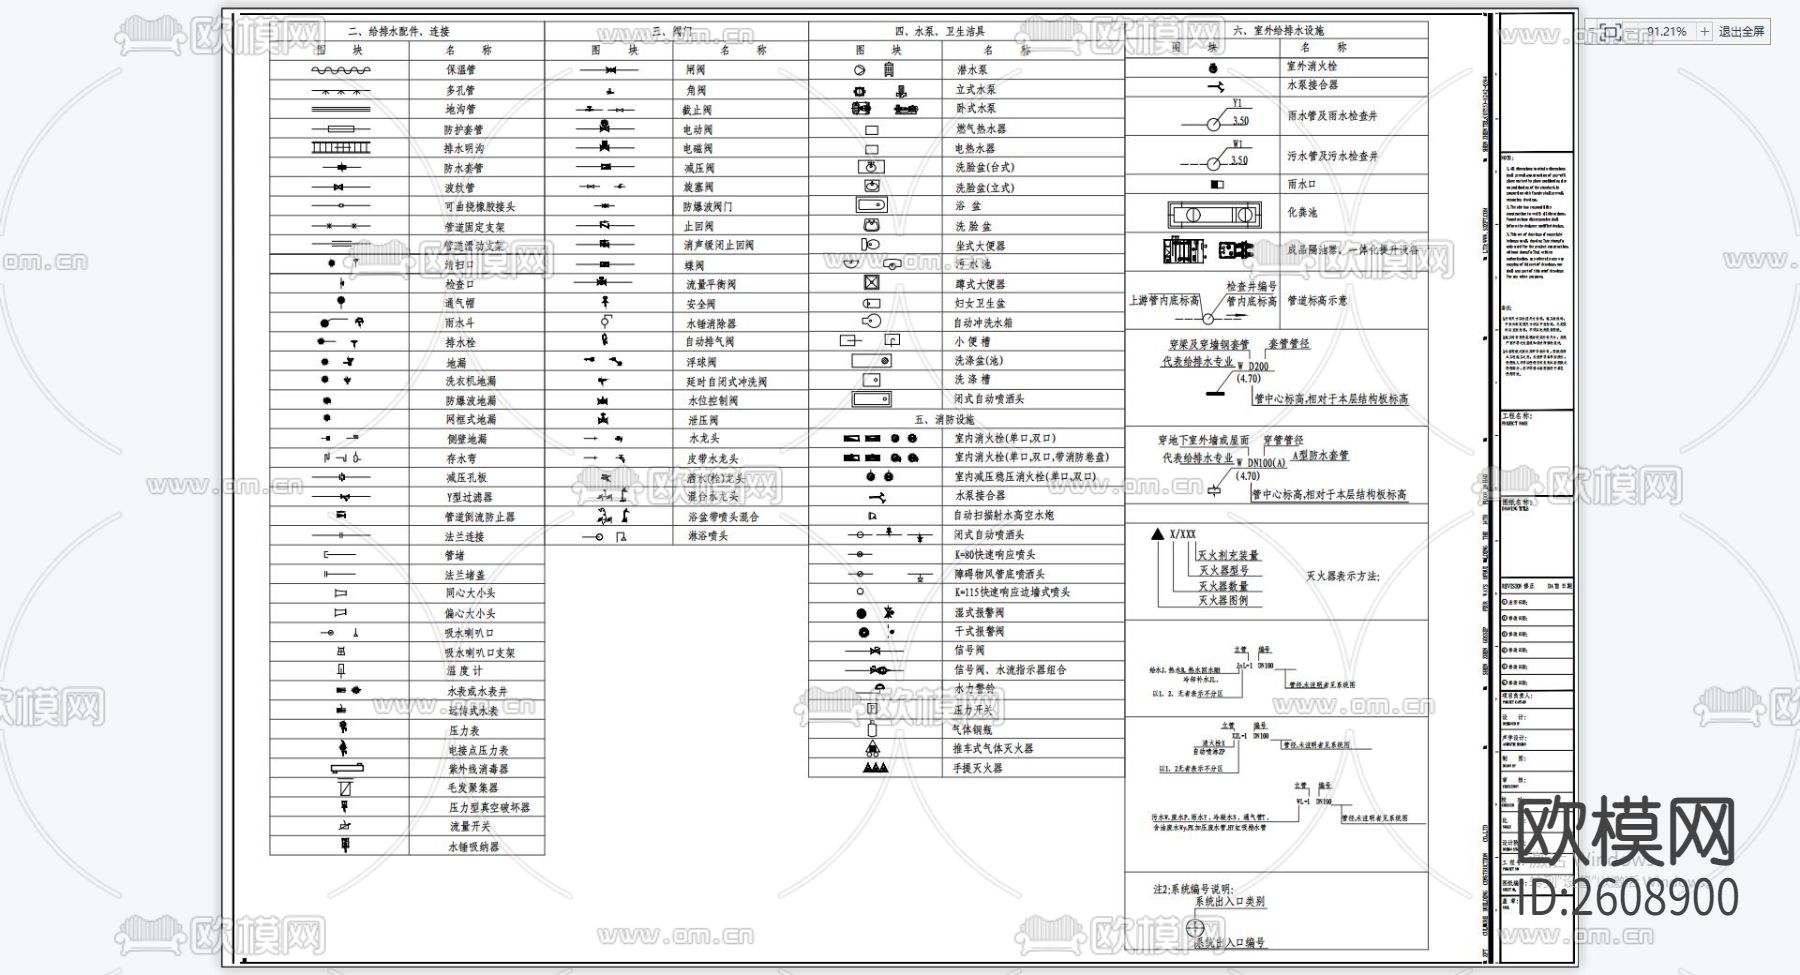Click the 手提灭火器 table cell
The height and width of the screenshot is (975, 1800).
coord(1033,768)
